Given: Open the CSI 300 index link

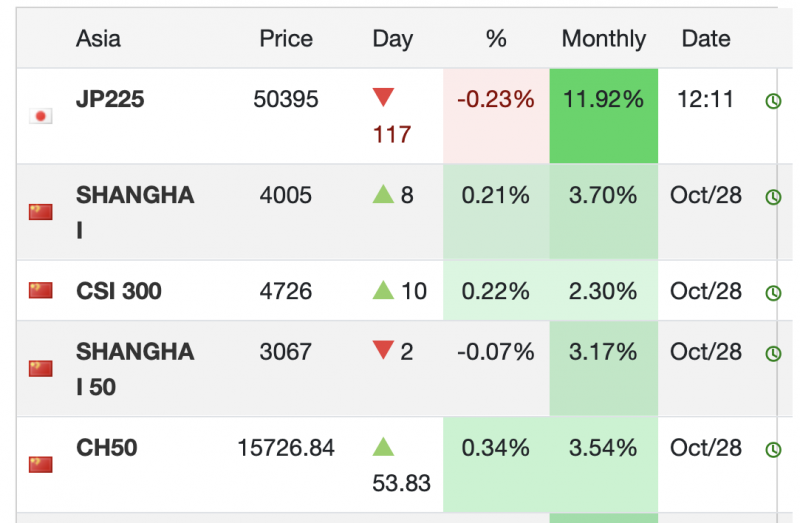Looking at the screenshot, I should coord(119,291).
